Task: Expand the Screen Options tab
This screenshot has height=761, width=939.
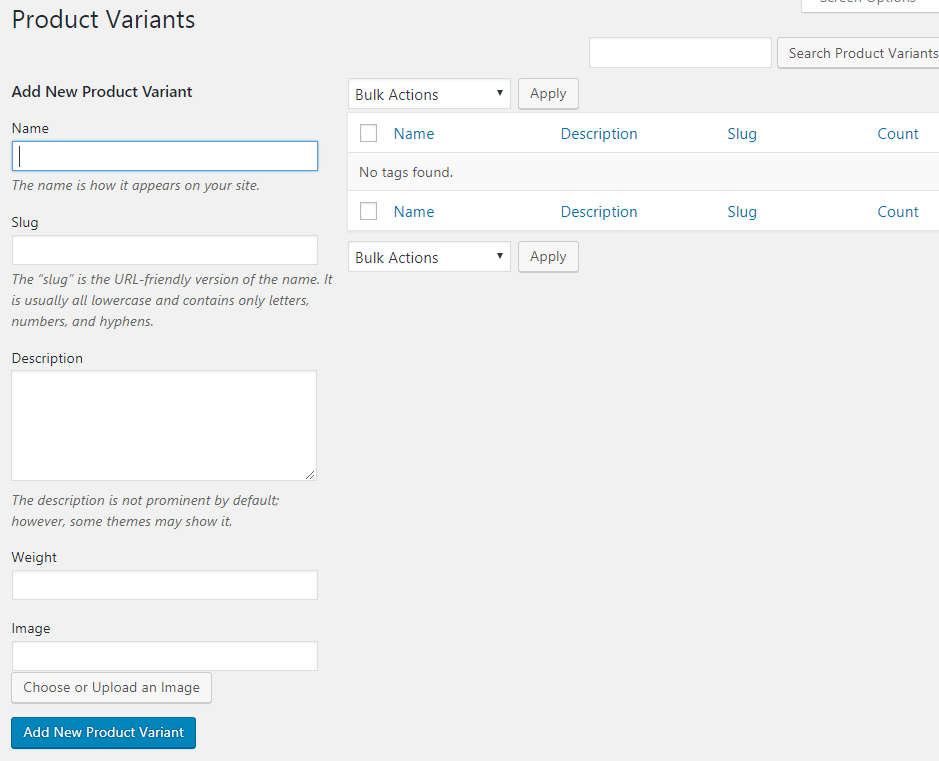Action: point(870,3)
